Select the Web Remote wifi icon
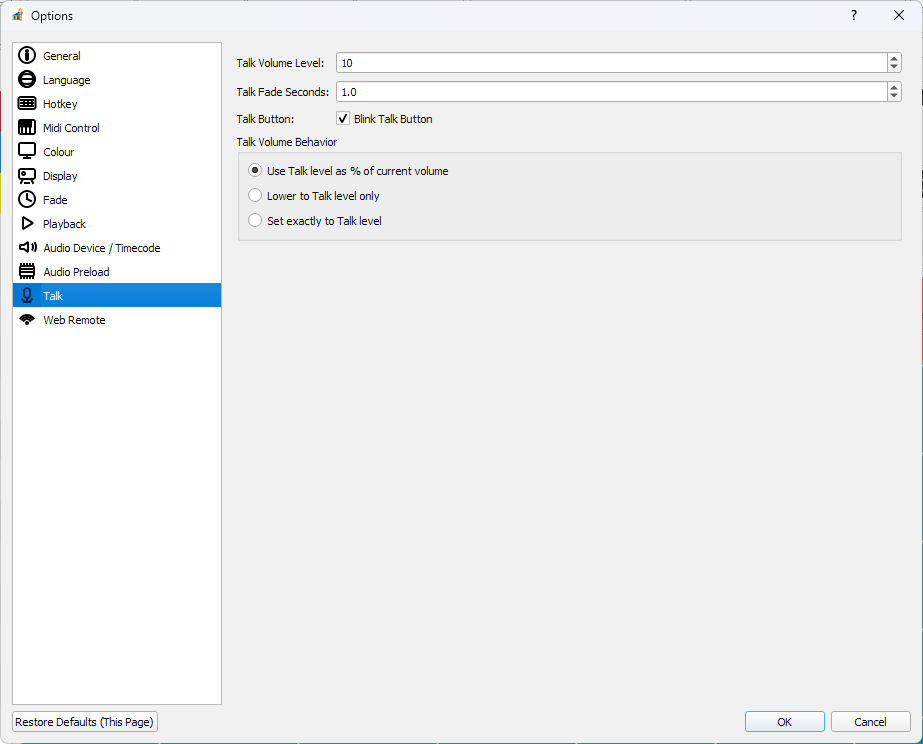Viewport: 923px width, 744px height. (27, 320)
